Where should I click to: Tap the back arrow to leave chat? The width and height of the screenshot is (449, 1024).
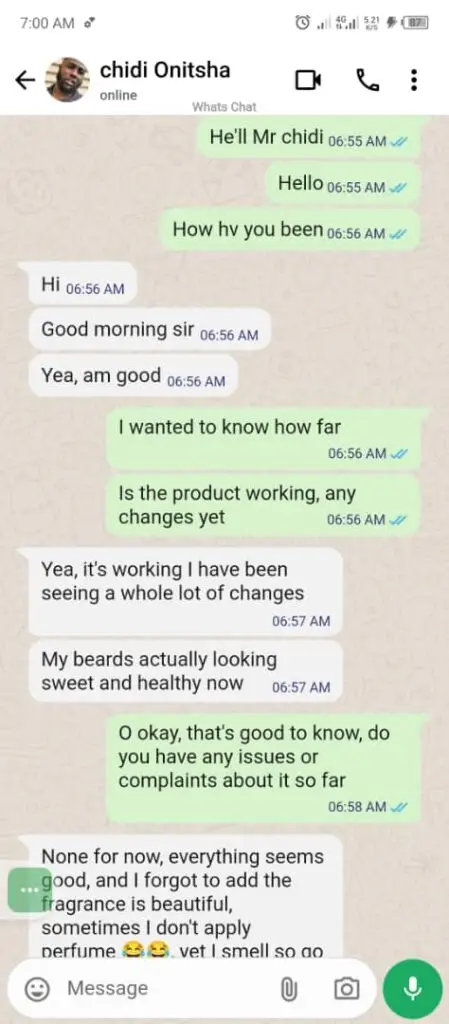point(25,80)
